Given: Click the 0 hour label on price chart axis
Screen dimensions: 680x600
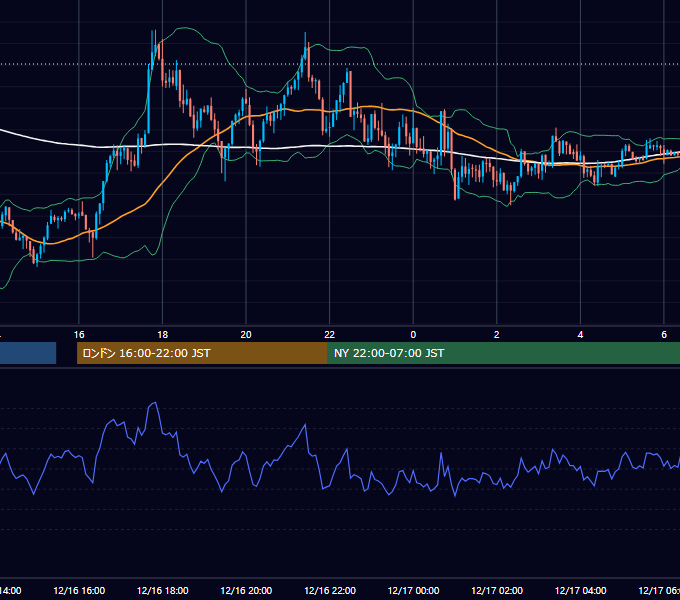Looking at the screenshot, I should (x=413, y=335).
